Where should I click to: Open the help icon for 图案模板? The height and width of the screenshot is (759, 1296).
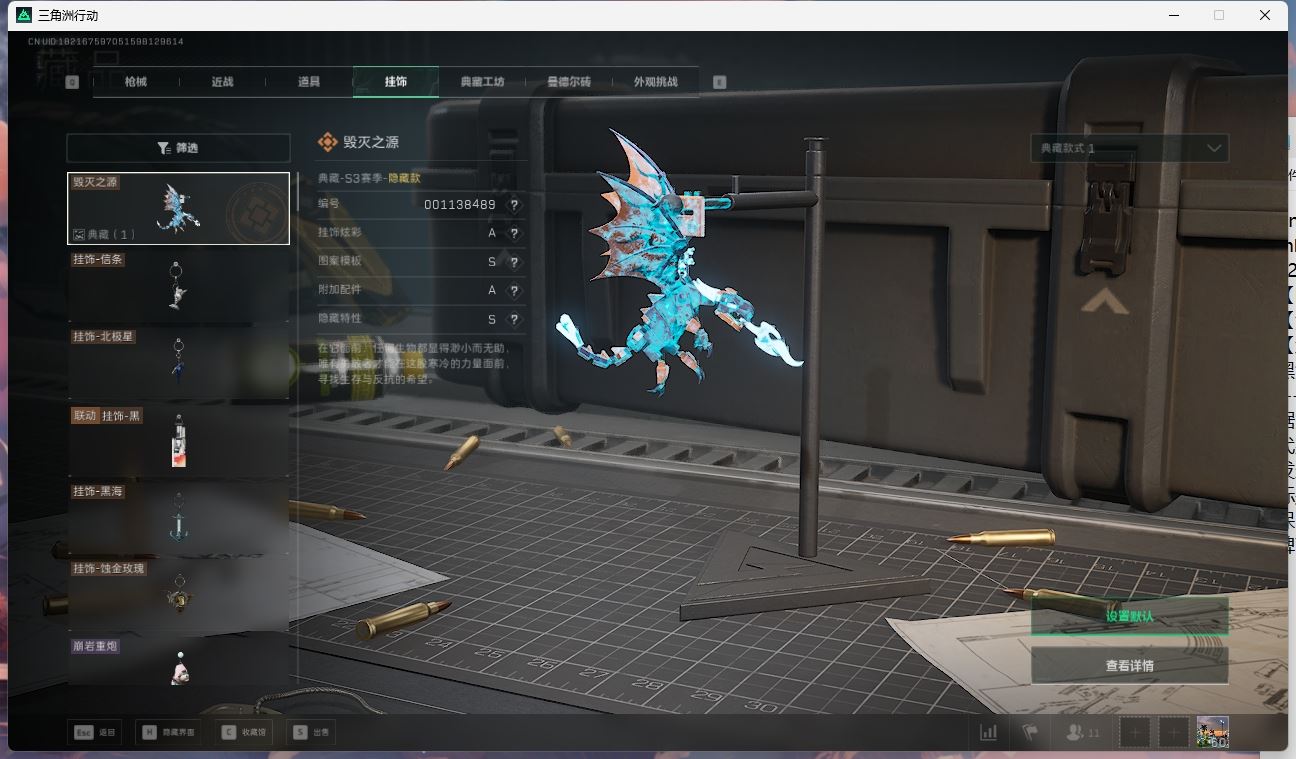tap(514, 262)
